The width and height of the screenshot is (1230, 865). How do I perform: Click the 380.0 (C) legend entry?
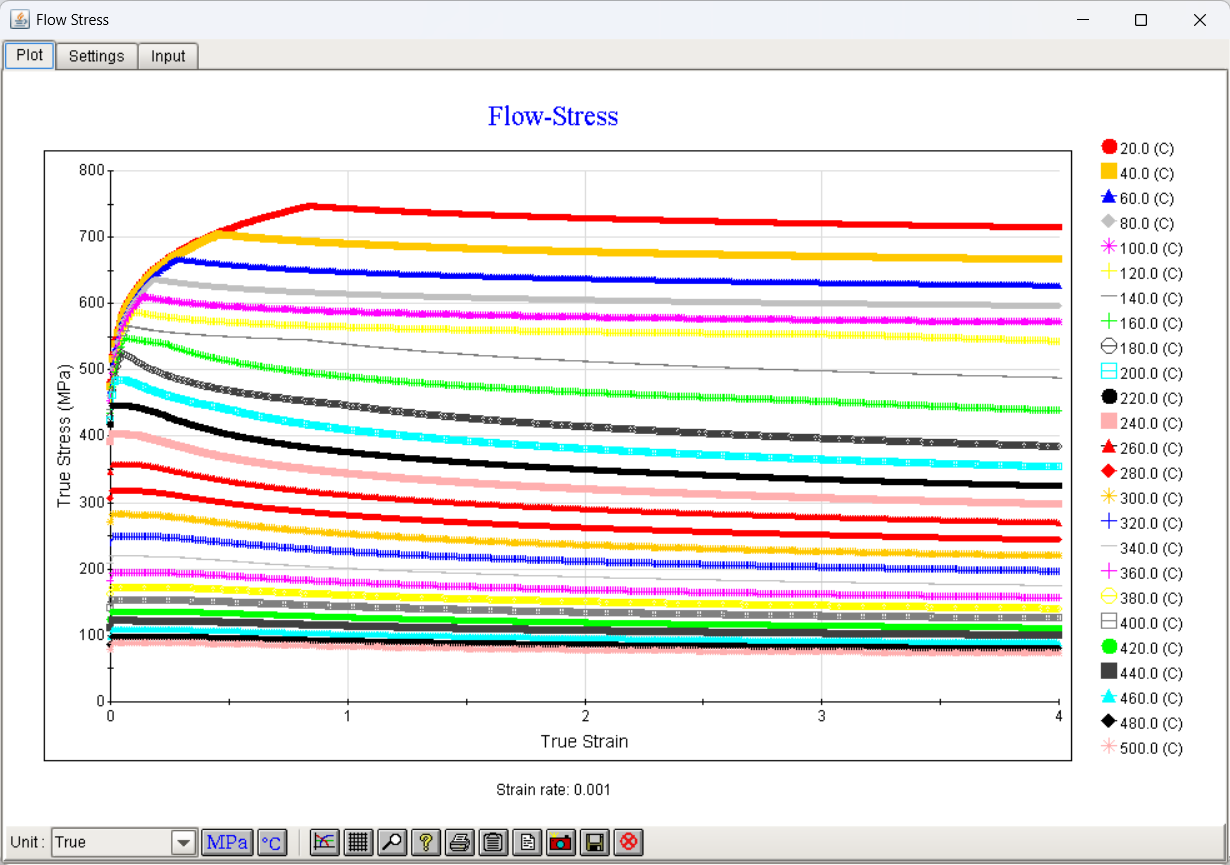1142,598
